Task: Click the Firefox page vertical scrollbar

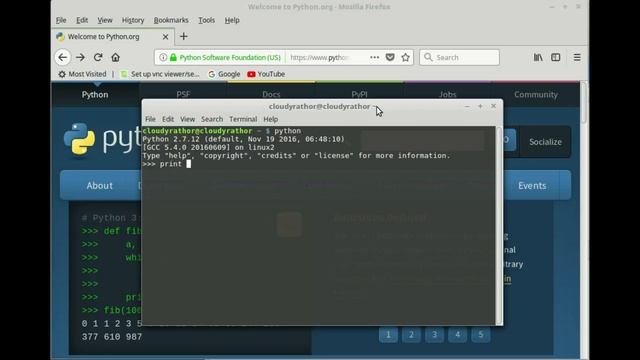Action: click(x=584, y=102)
